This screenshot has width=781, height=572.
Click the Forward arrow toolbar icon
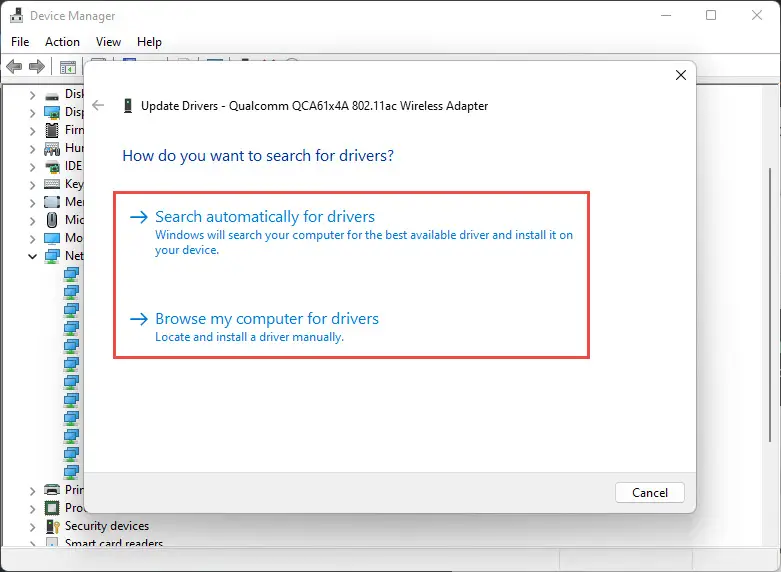pos(37,66)
